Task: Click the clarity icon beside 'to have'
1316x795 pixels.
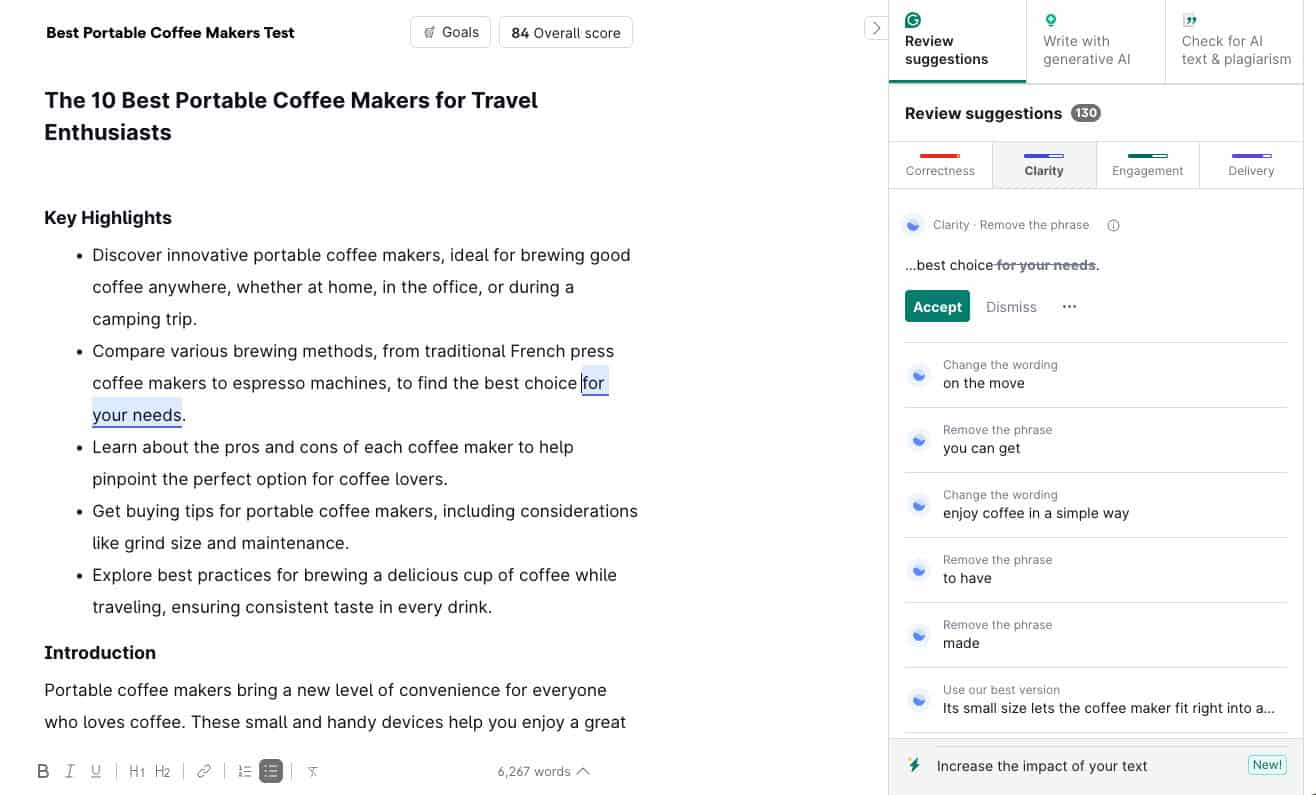Action: tap(918, 570)
